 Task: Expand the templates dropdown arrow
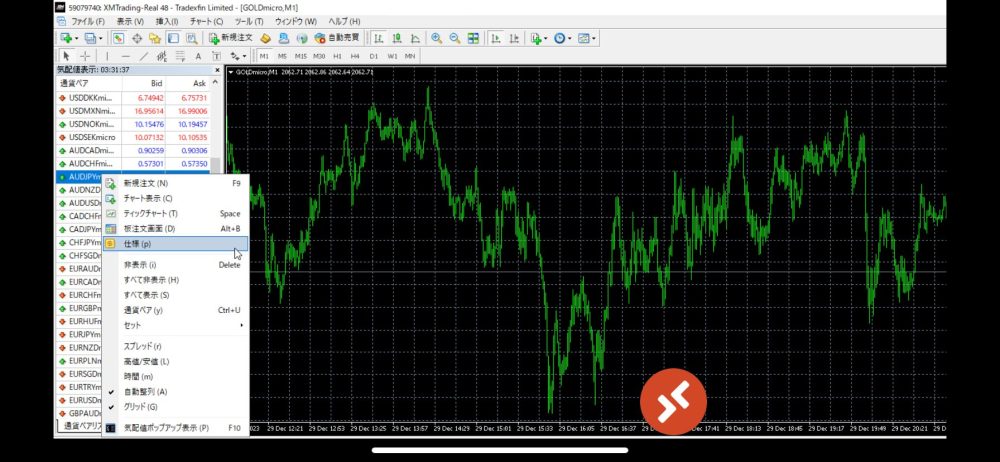594,38
